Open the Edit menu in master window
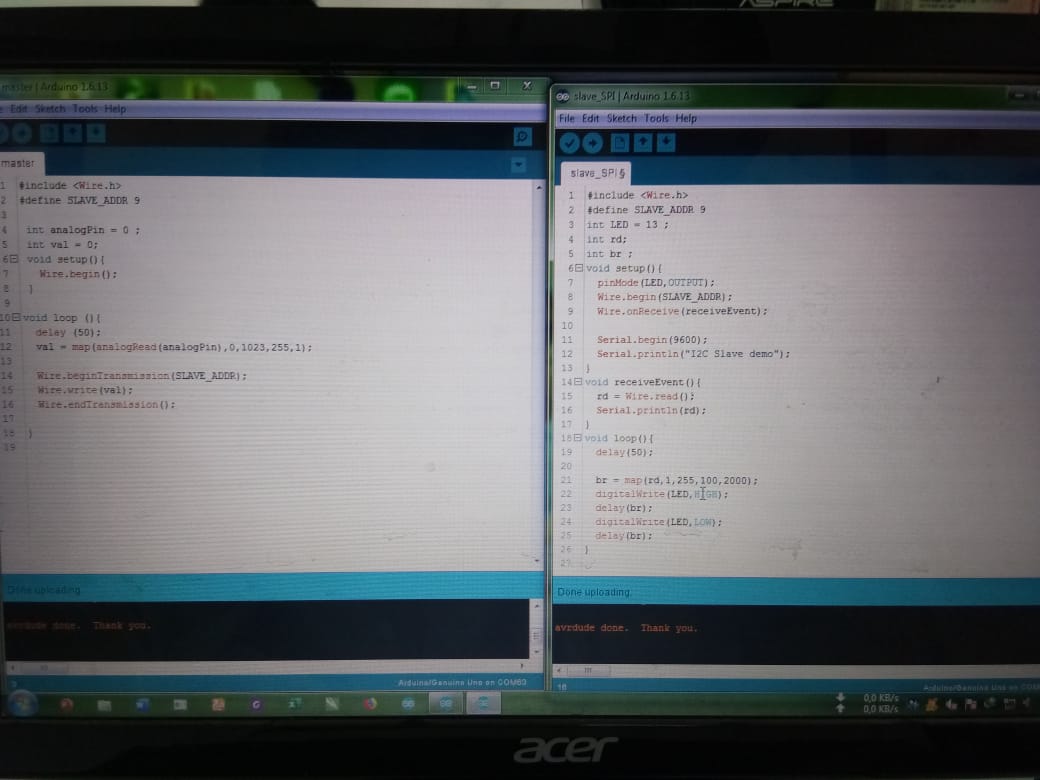The height and width of the screenshot is (780, 1040). tap(19, 109)
